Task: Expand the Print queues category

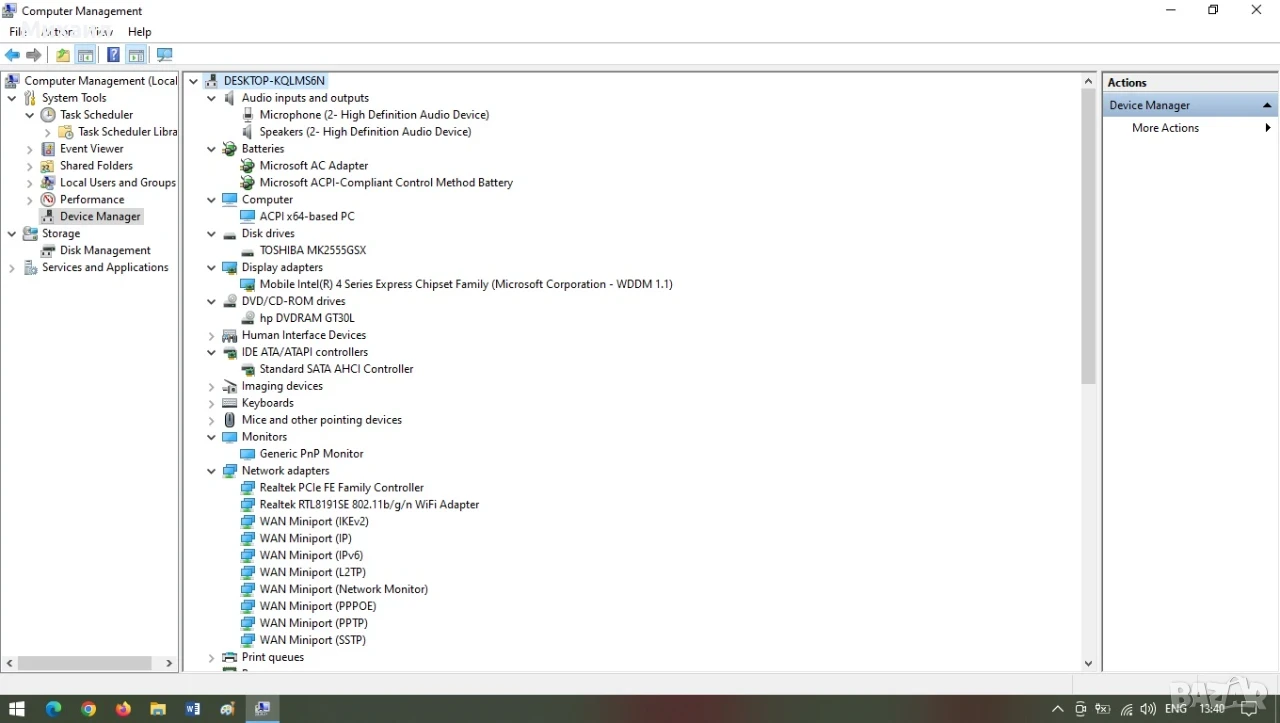Action: coord(211,658)
